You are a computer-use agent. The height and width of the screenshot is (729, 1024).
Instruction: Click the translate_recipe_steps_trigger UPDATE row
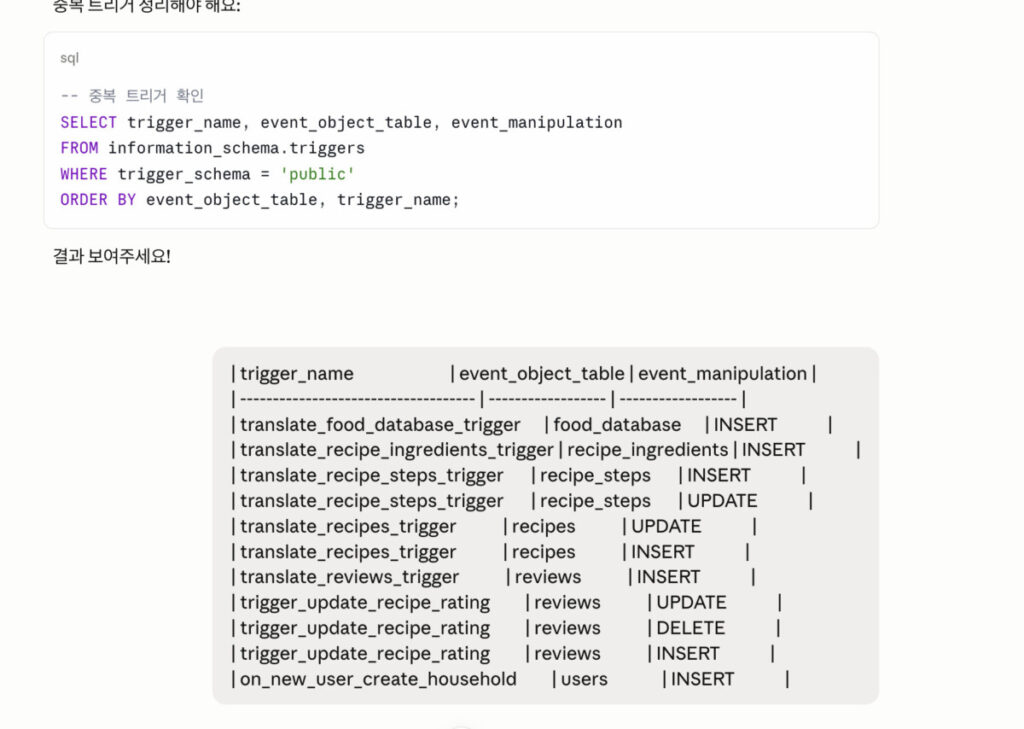coord(522,501)
